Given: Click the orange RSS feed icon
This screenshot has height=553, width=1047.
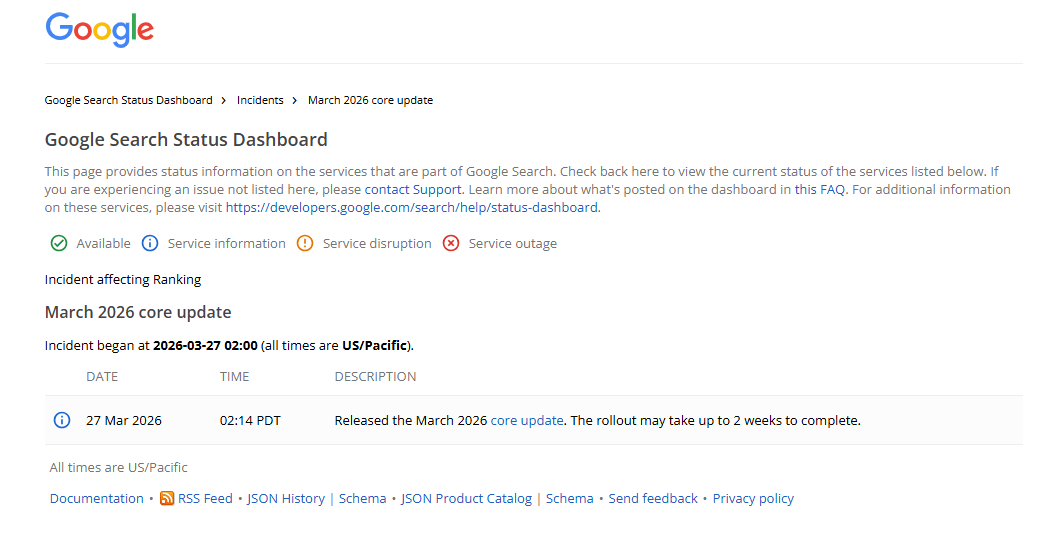Looking at the screenshot, I should [x=167, y=498].
